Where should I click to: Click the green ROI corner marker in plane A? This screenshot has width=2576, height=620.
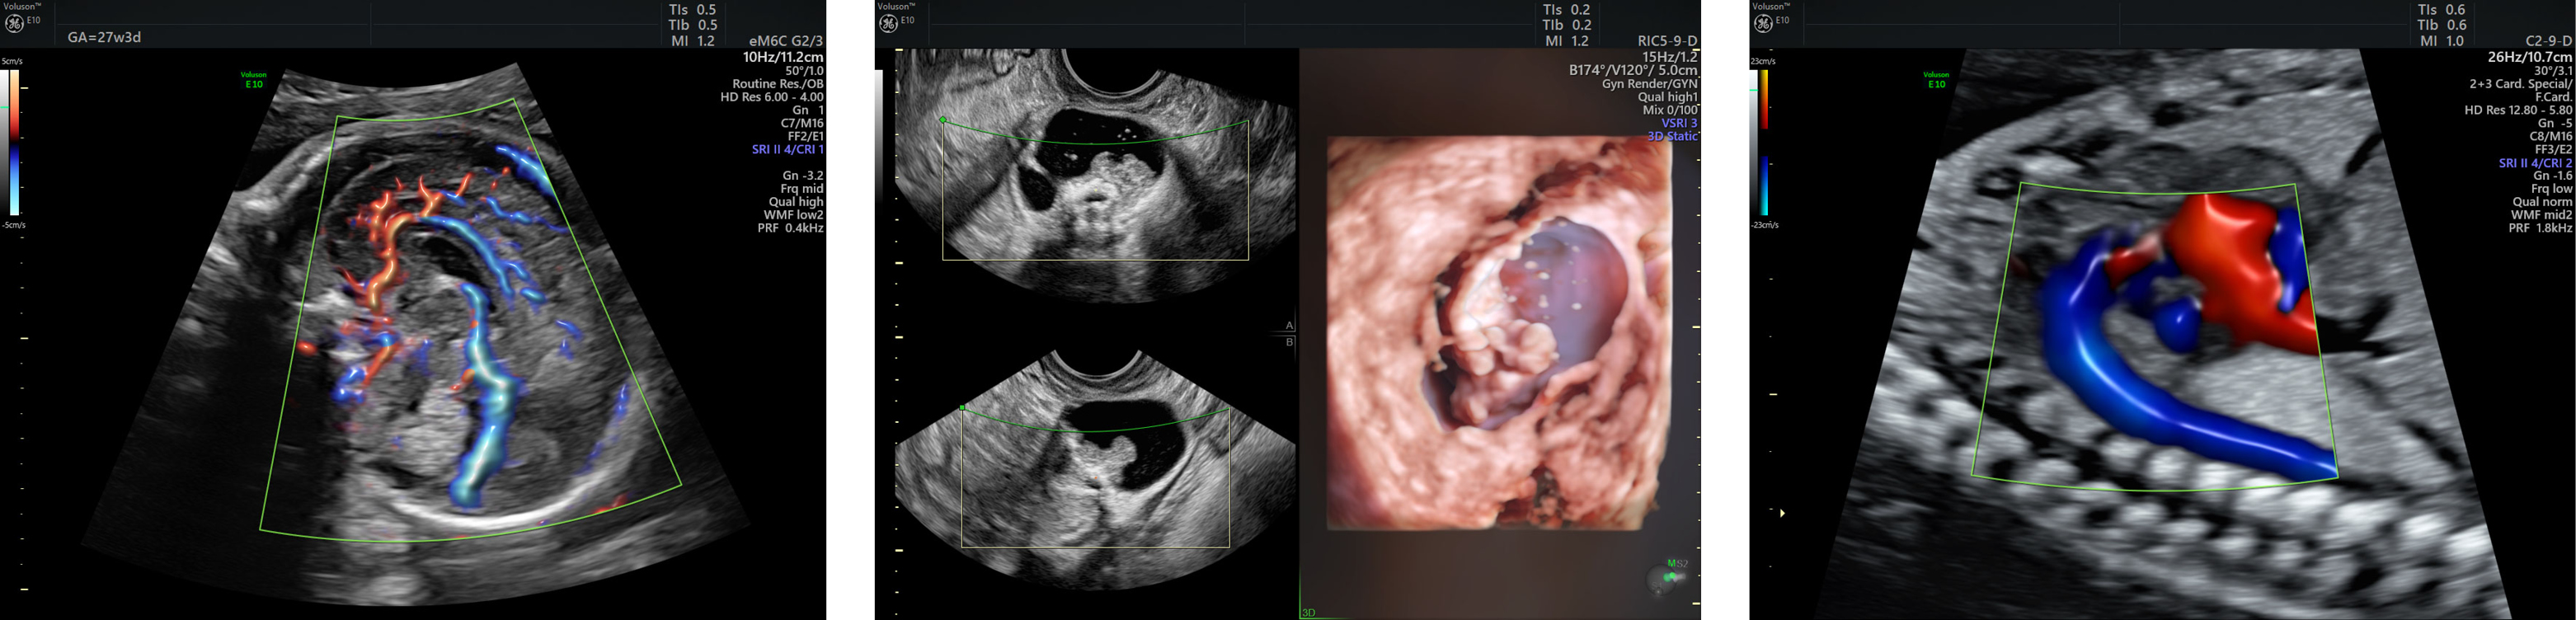point(943,120)
